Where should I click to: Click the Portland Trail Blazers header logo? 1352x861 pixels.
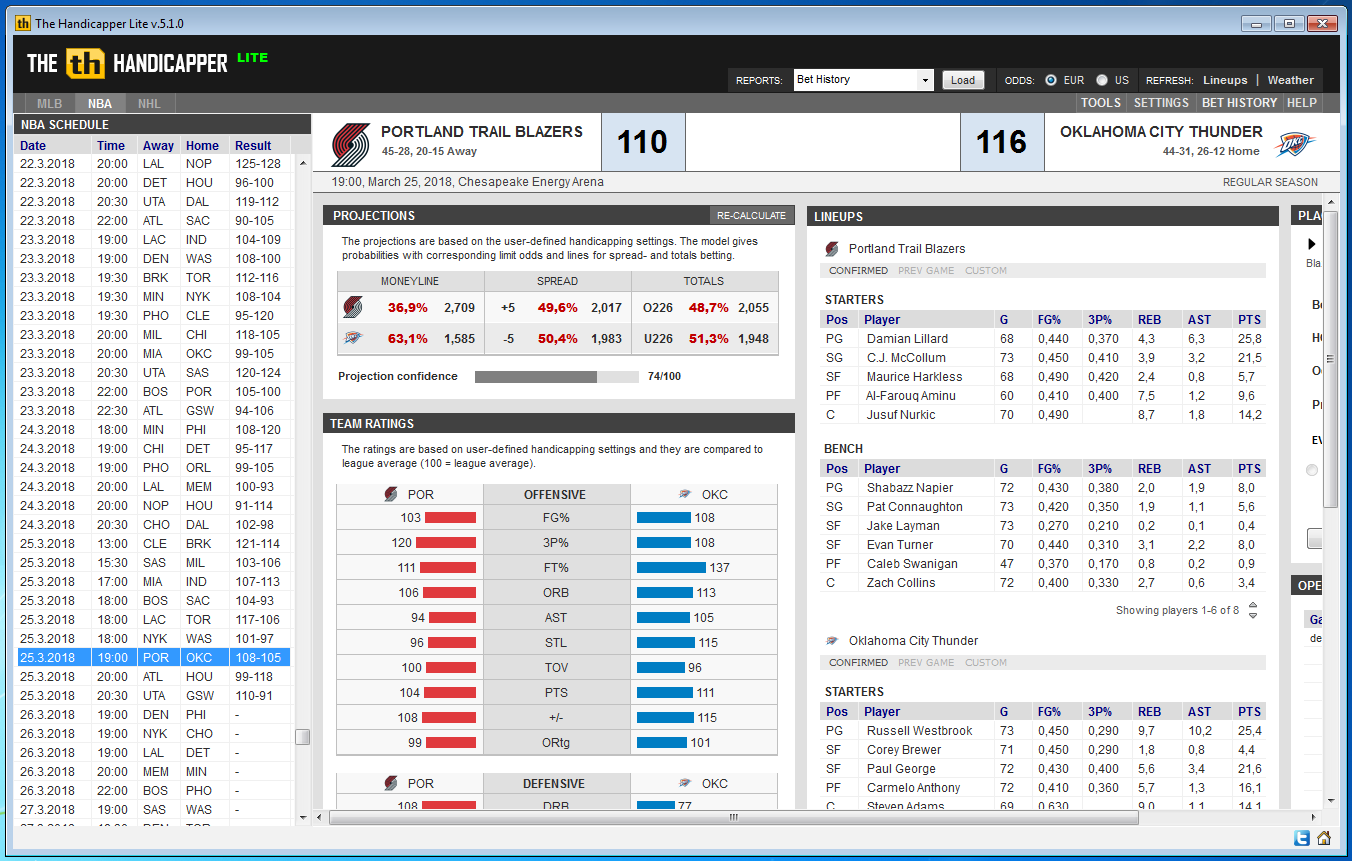pyautogui.click(x=350, y=143)
